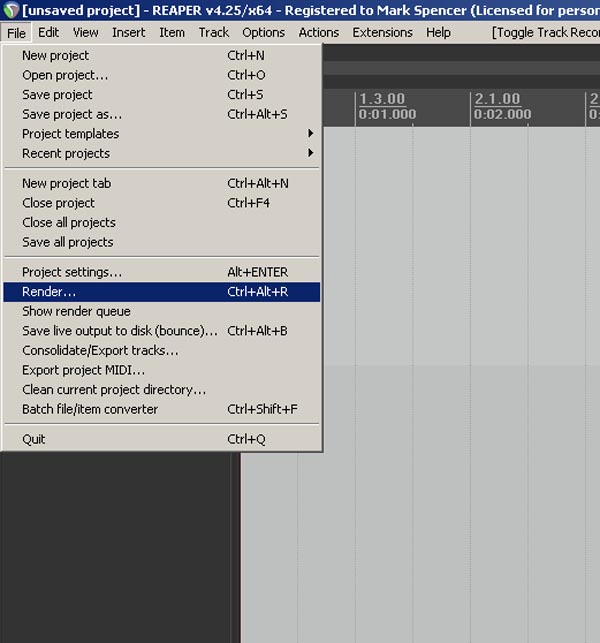Screen dimensions: 600x643
Task: Click the REAPER logo icon in title bar
Action: (10, 10)
